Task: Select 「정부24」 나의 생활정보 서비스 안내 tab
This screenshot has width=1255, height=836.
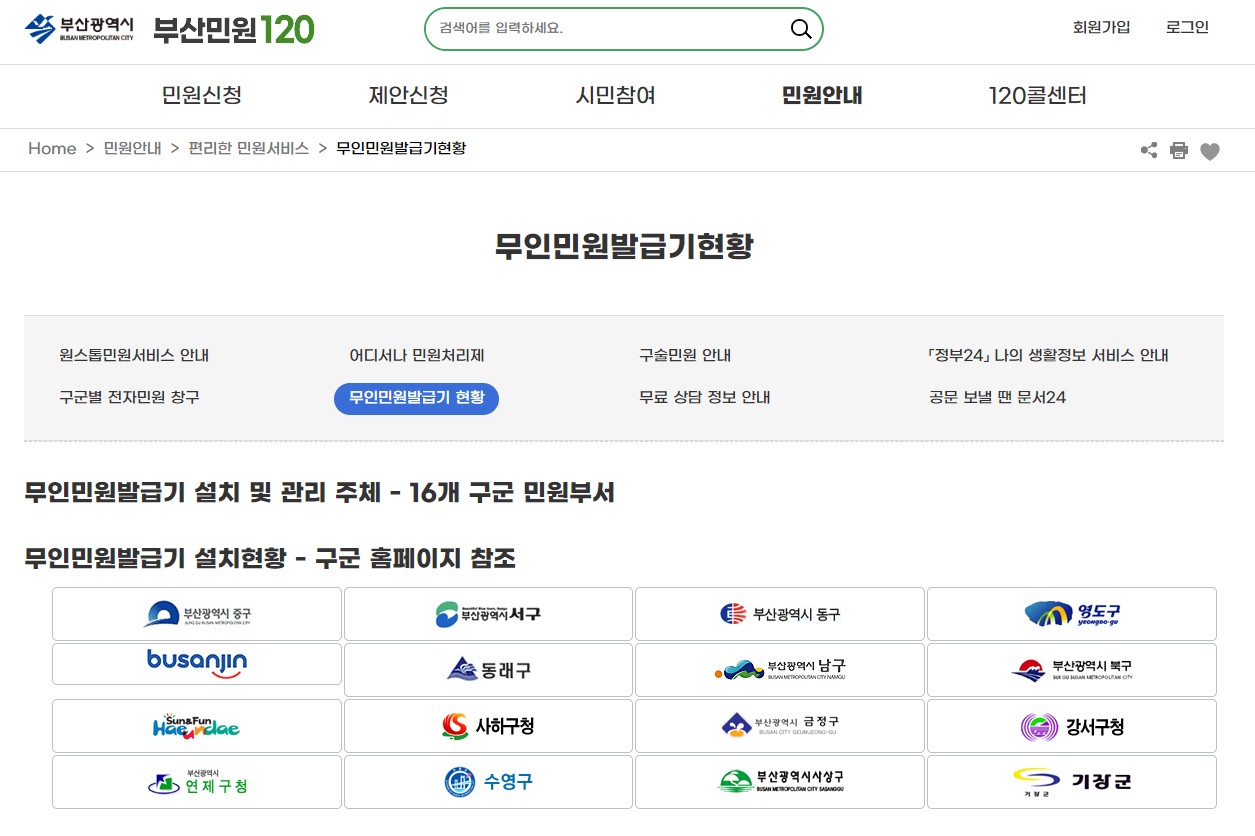Action: 1048,356
